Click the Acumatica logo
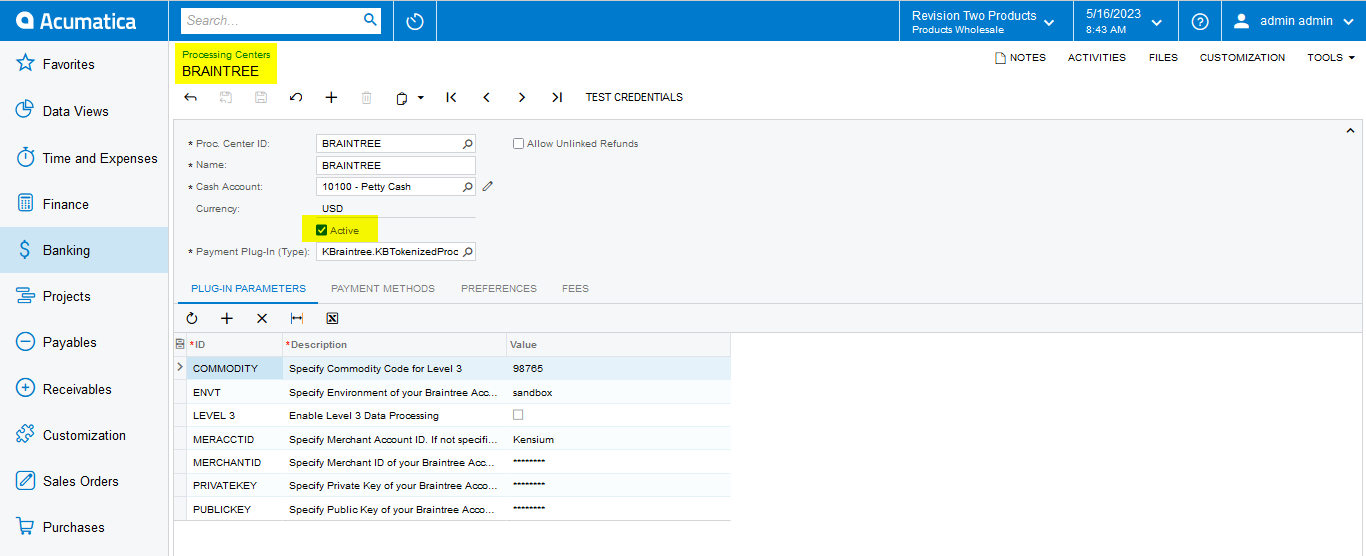Image resolution: width=1366 pixels, height=556 pixels. click(x=76, y=20)
